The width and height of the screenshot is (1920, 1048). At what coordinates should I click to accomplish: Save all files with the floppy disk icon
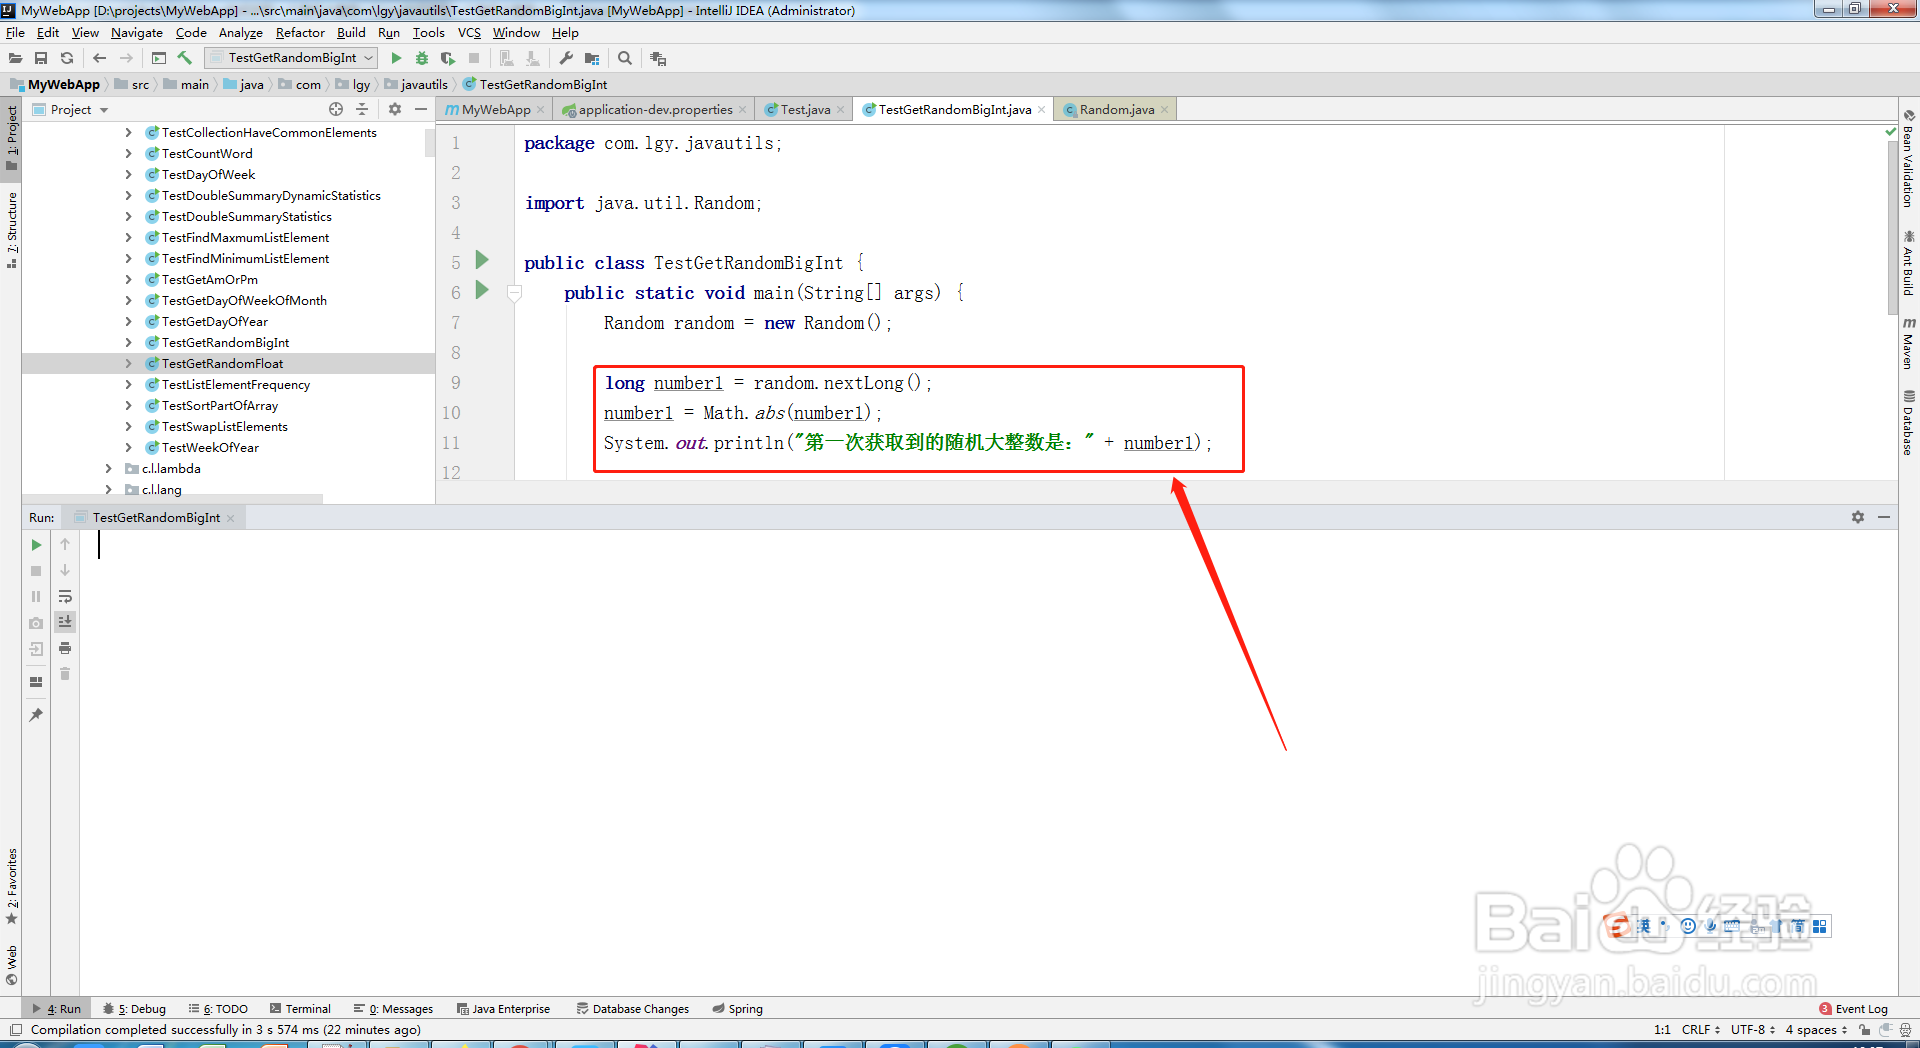coord(41,58)
